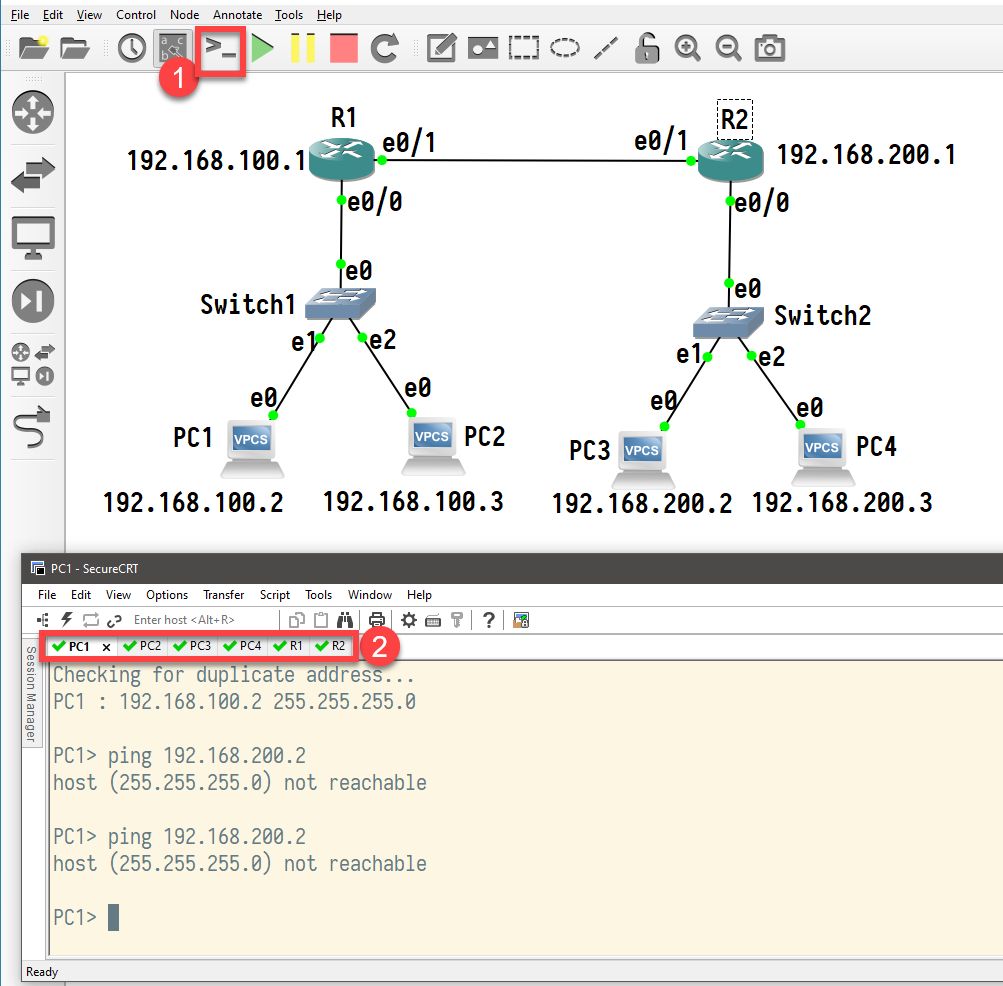
Task: Browse all devices sidebar icon
Action: [x=33, y=364]
